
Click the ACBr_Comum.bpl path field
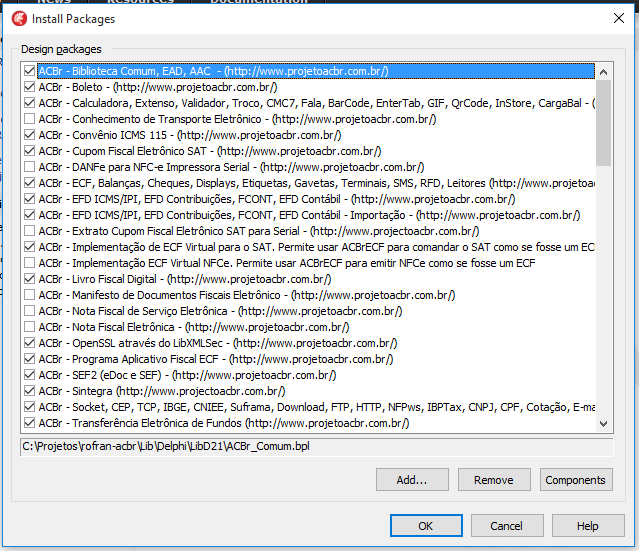click(317, 447)
